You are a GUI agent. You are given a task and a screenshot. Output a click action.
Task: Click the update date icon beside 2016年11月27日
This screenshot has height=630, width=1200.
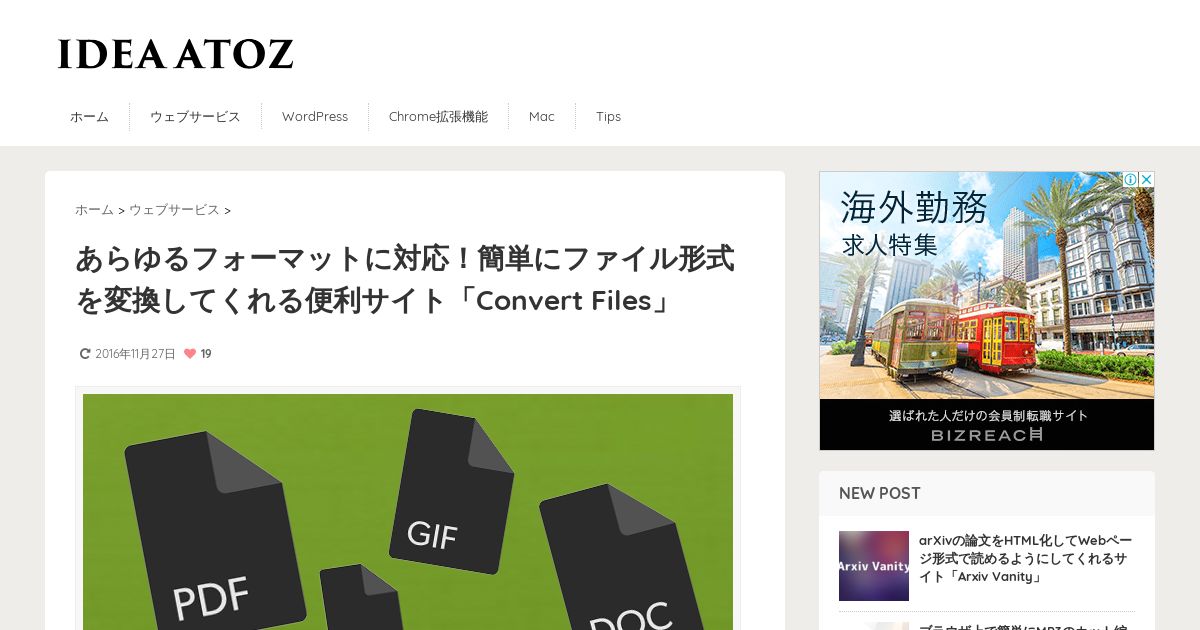[85, 354]
